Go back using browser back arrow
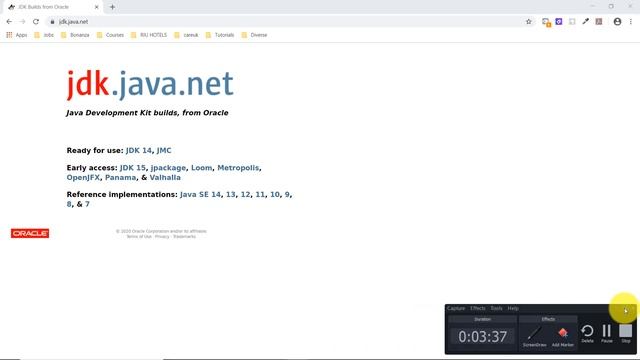This screenshot has width=640, height=360. pos(9,22)
